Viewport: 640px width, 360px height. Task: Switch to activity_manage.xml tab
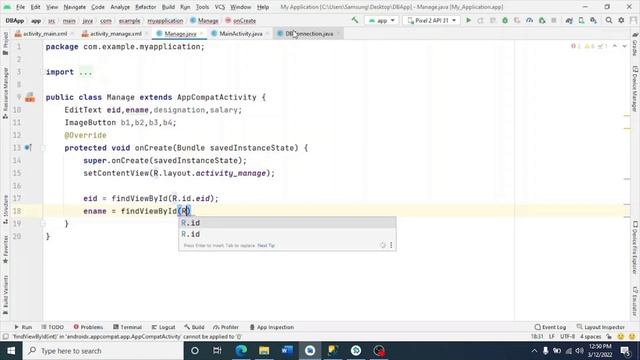(x=116, y=34)
